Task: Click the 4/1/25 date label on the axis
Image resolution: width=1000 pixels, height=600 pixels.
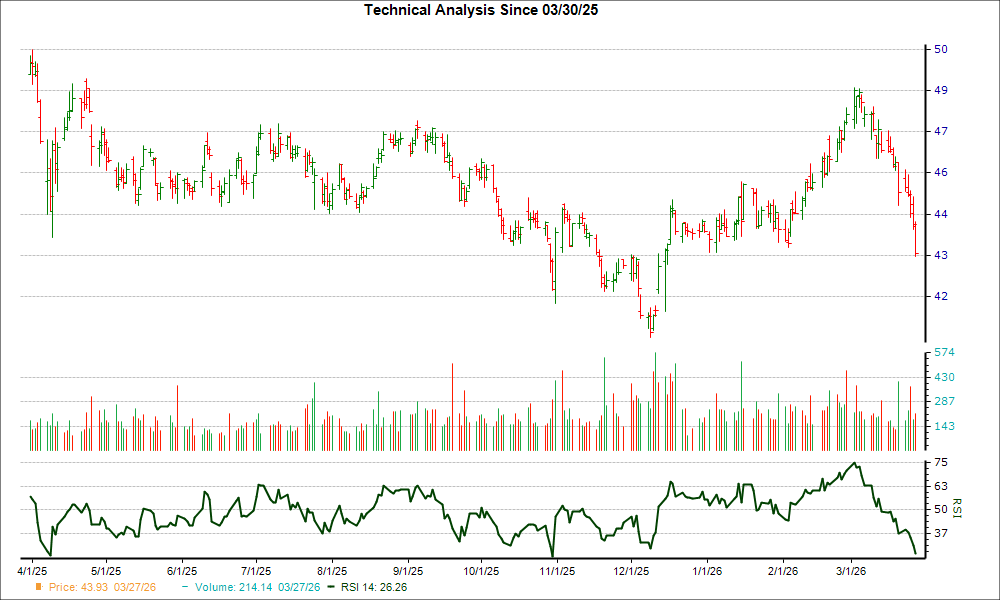Action: [x=33, y=568]
